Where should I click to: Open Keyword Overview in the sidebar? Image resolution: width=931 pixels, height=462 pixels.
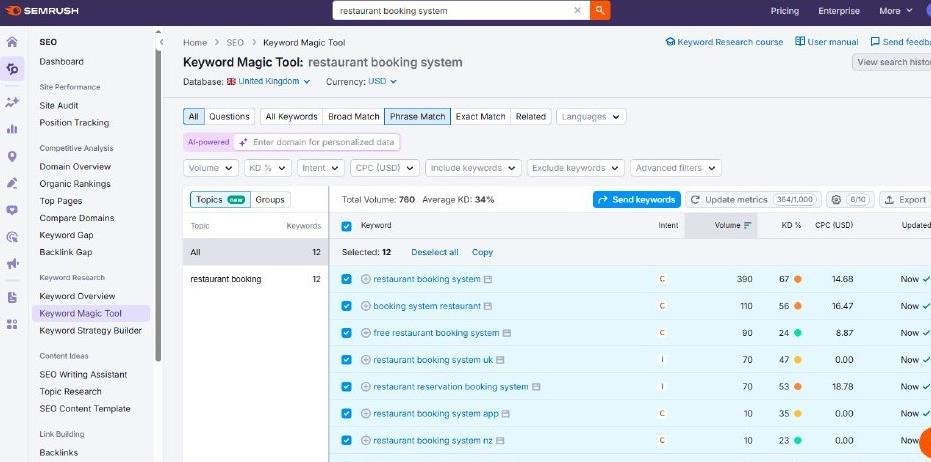pos(77,296)
